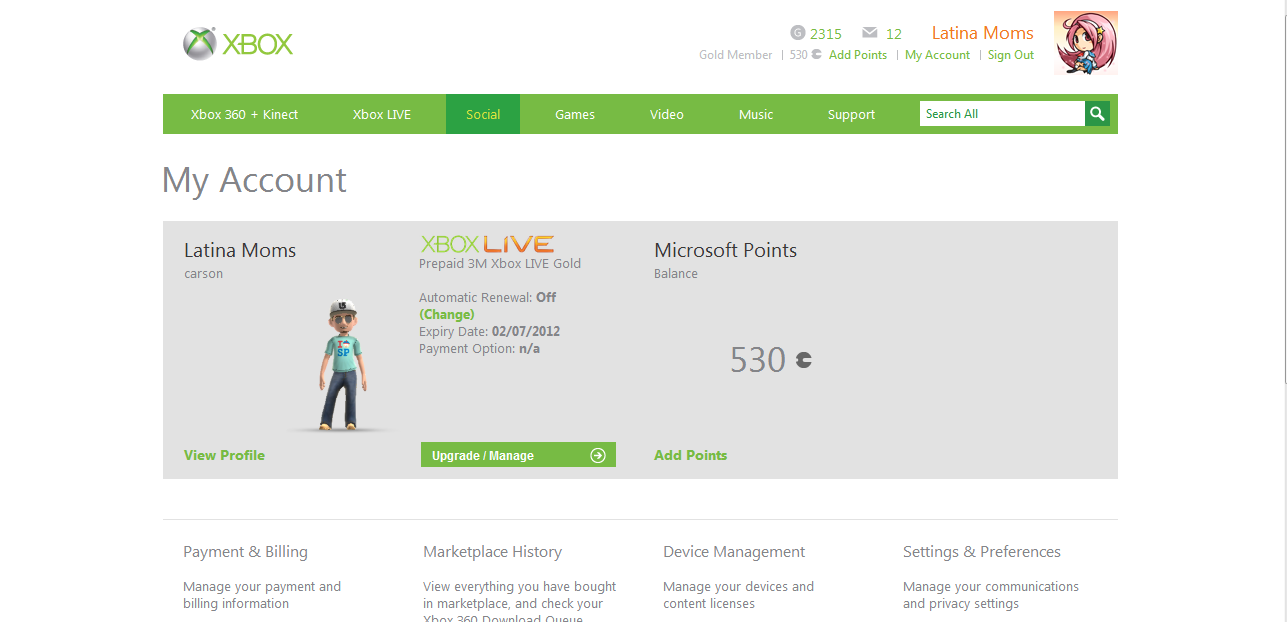
Task: Open the Xbox 360 + Kinect menu
Action: tap(245, 114)
